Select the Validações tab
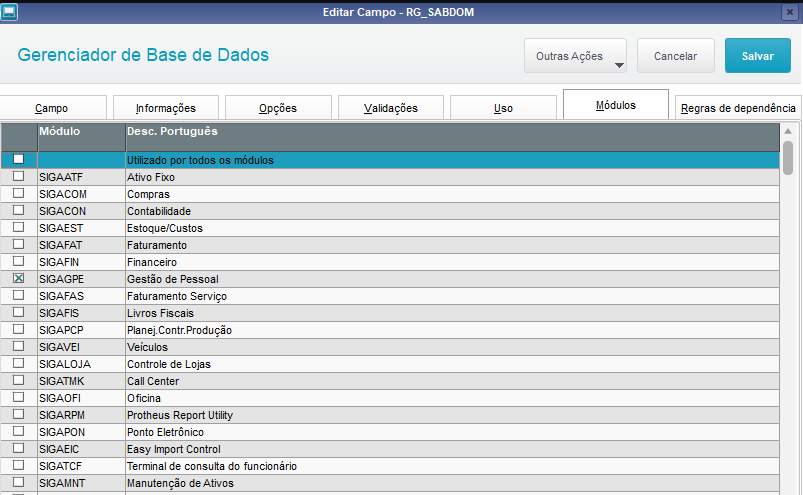The image size is (803, 495). (391, 108)
